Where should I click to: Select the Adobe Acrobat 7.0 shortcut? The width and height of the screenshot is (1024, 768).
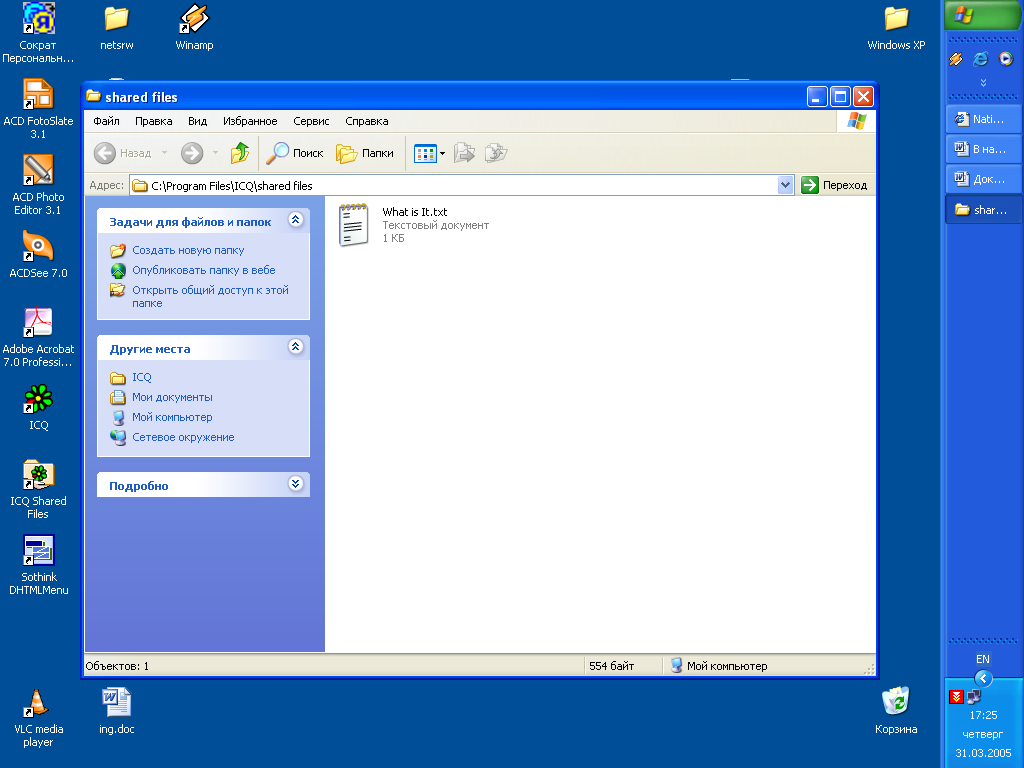(x=38, y=337)
